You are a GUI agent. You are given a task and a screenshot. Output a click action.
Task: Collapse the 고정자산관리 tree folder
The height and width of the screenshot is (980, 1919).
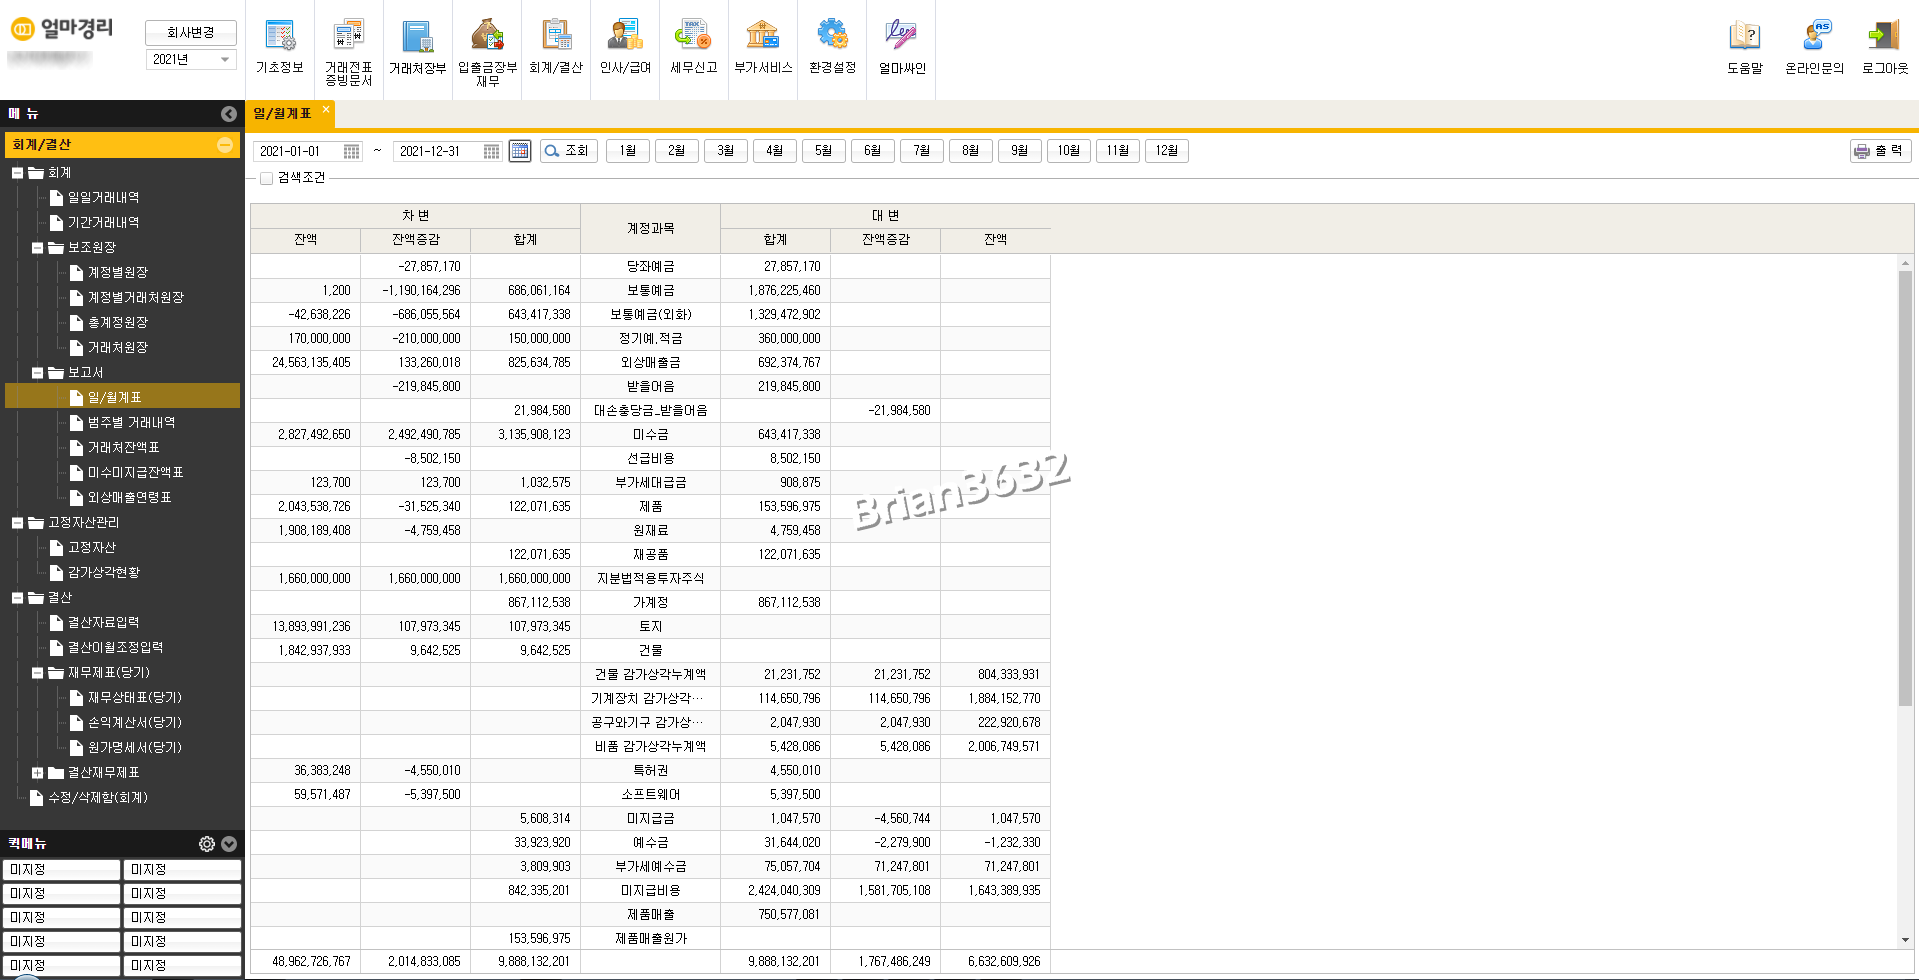pos(17,523)
